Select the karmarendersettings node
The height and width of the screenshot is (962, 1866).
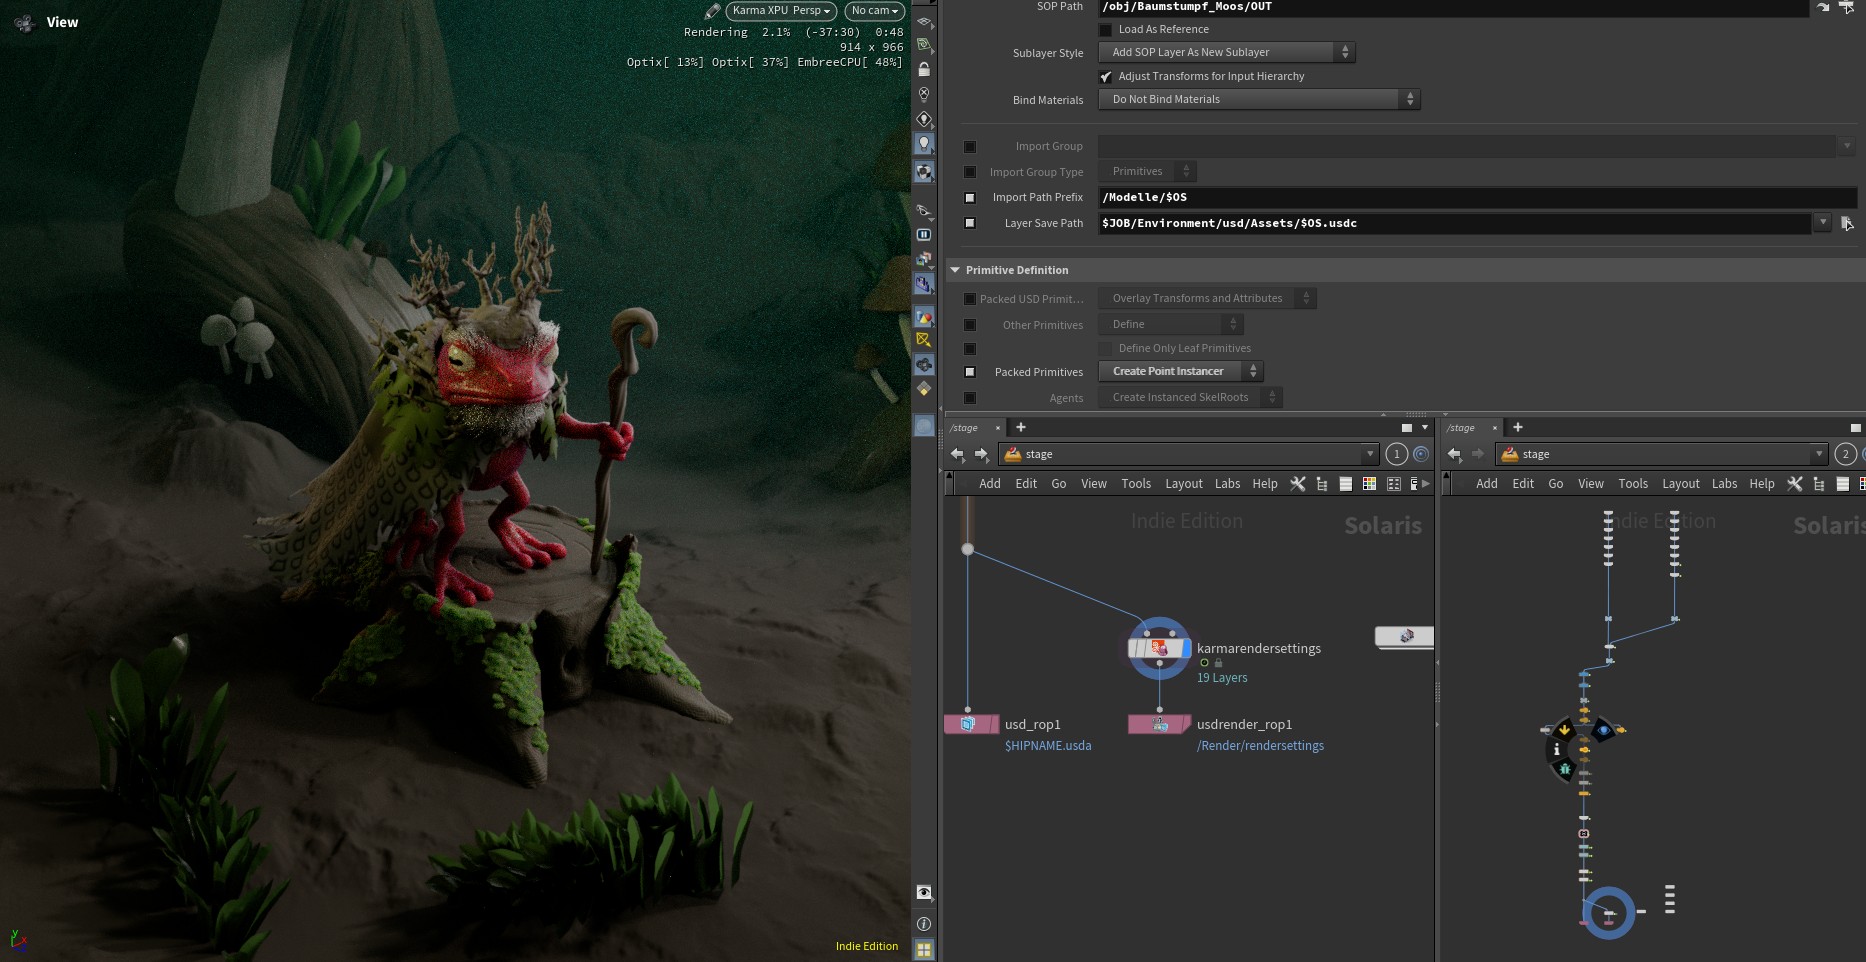(1159, 649)
